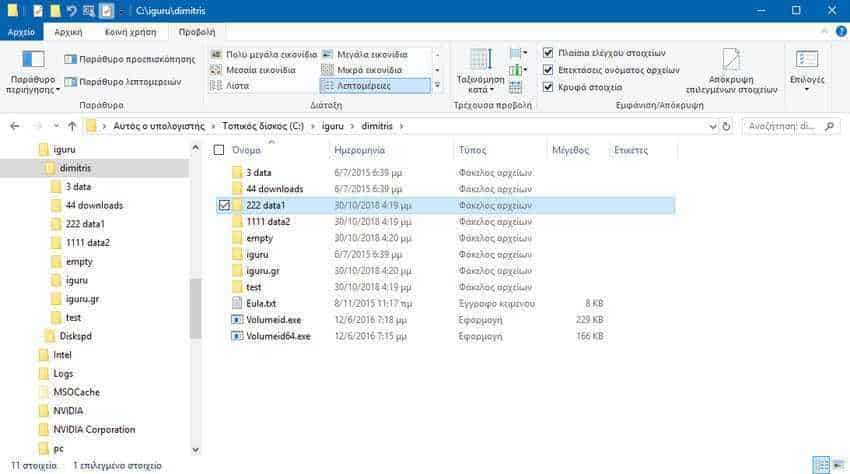This screenshot has width=850, height=474.
Task: Expand chevron after dimitris breadcrumb
Action: pos(401,126)
